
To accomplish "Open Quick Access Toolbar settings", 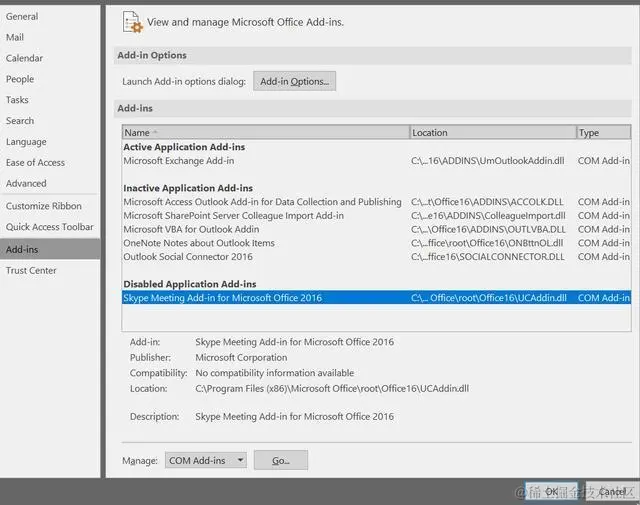I will [x=49, y=227].
